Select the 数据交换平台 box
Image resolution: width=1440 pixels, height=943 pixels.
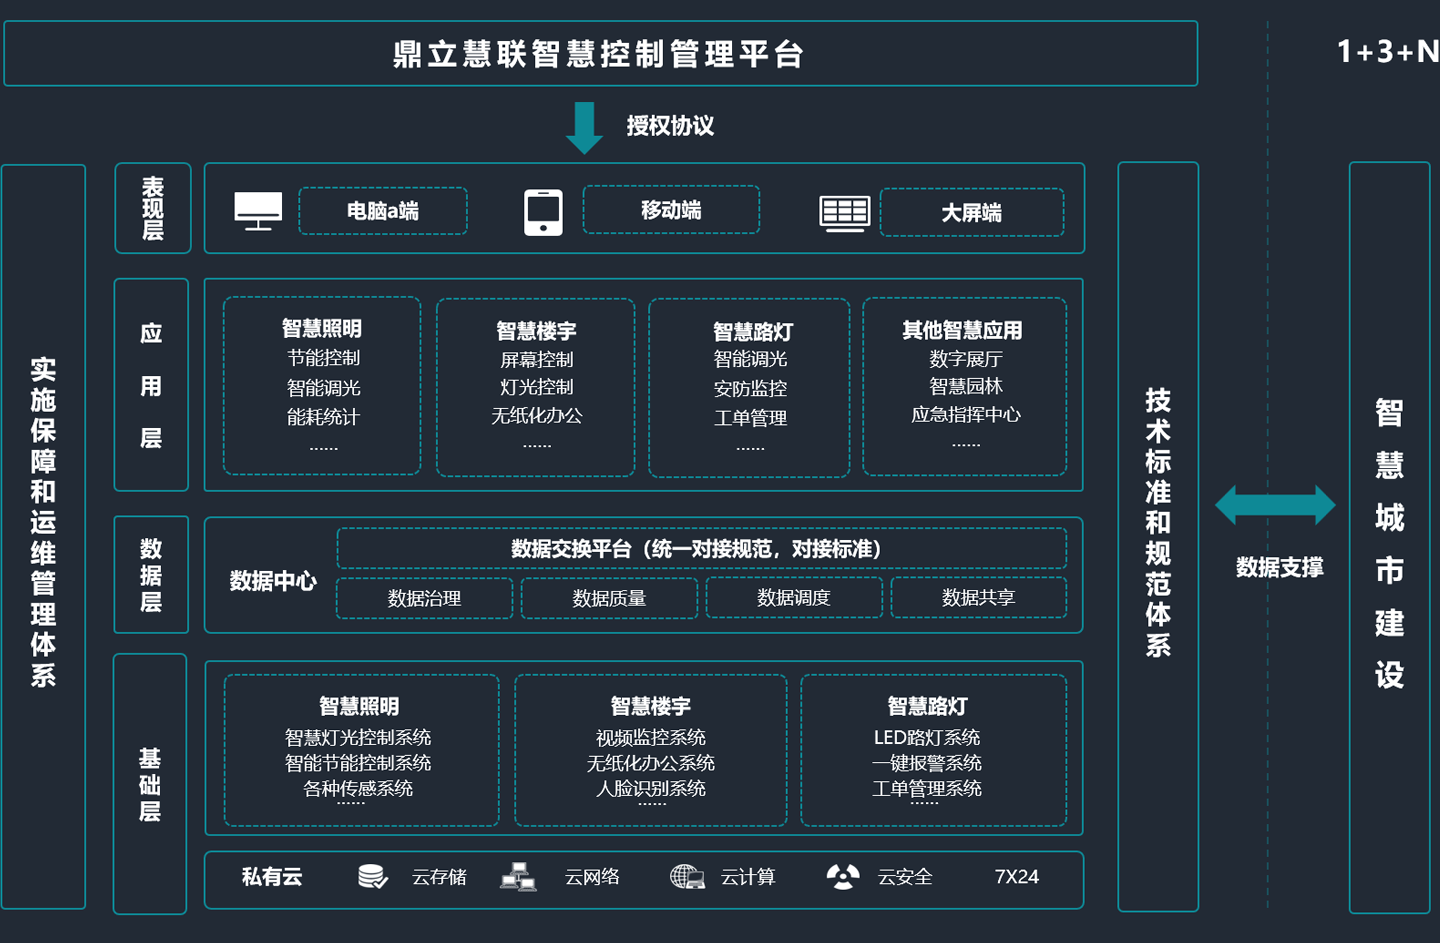(x=702, y=548)
